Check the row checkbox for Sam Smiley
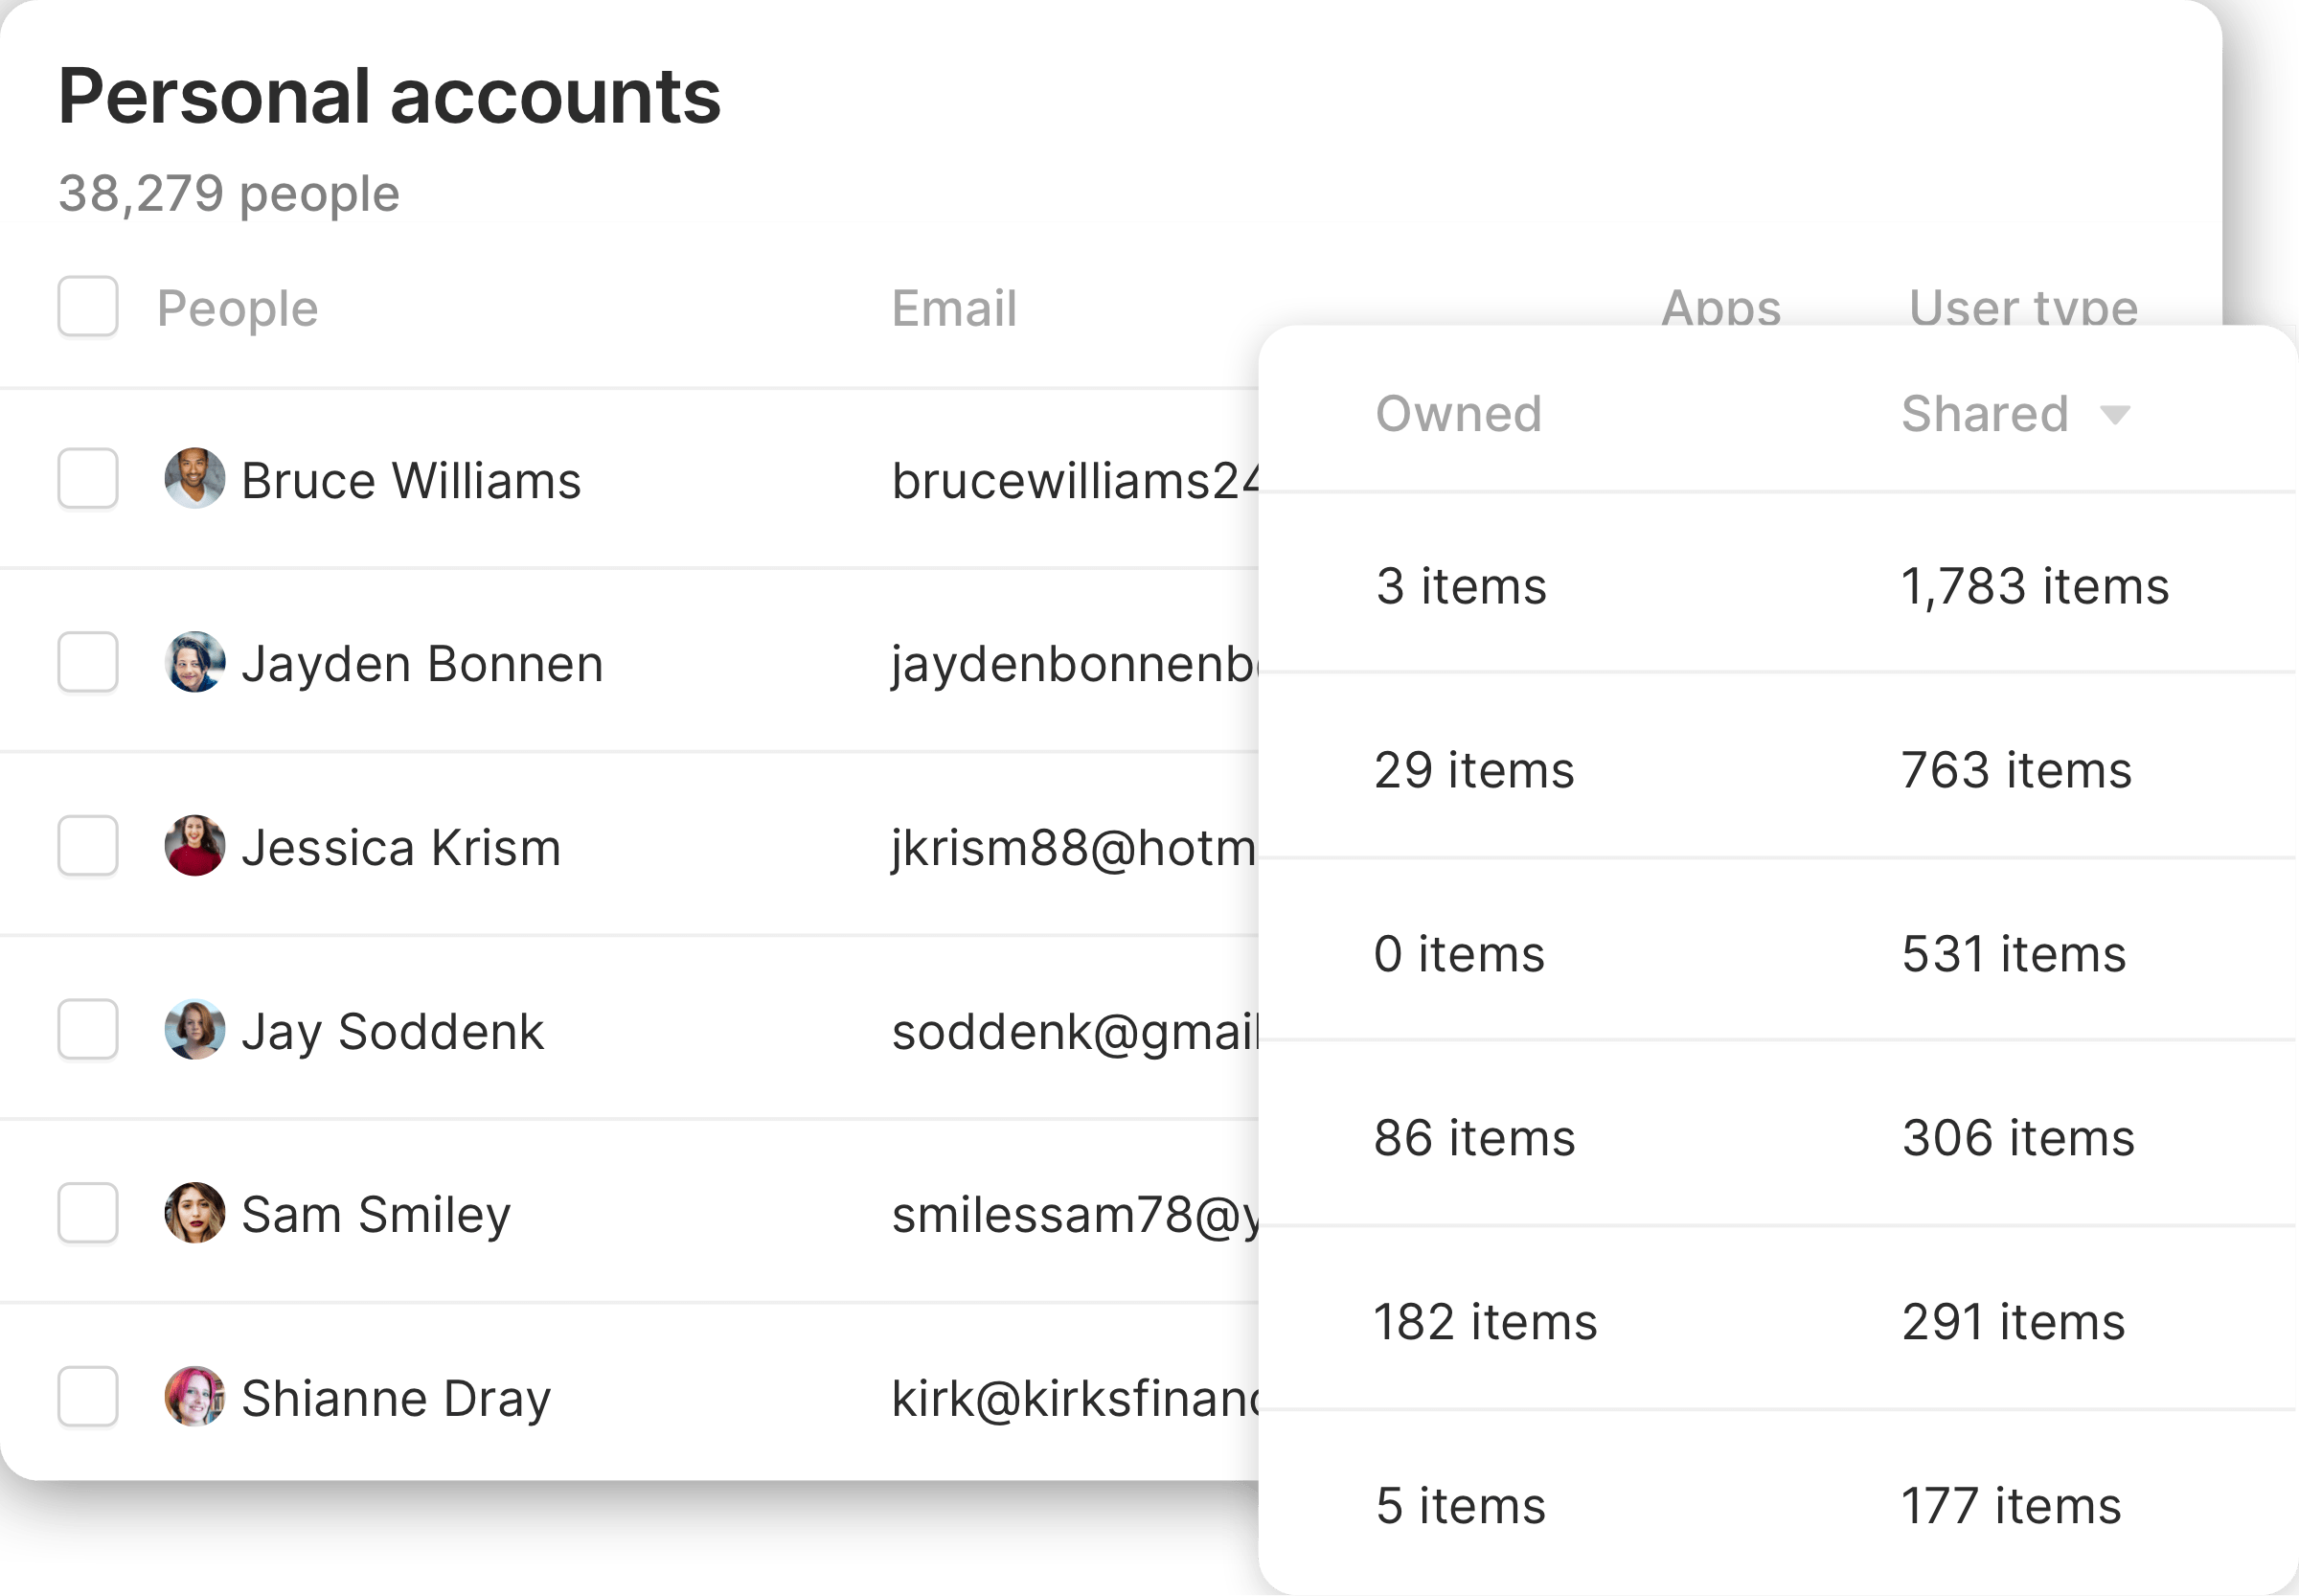The width and height of the screenshot is (2299, 1596). pyautogui.click(x=88, y=1215)
